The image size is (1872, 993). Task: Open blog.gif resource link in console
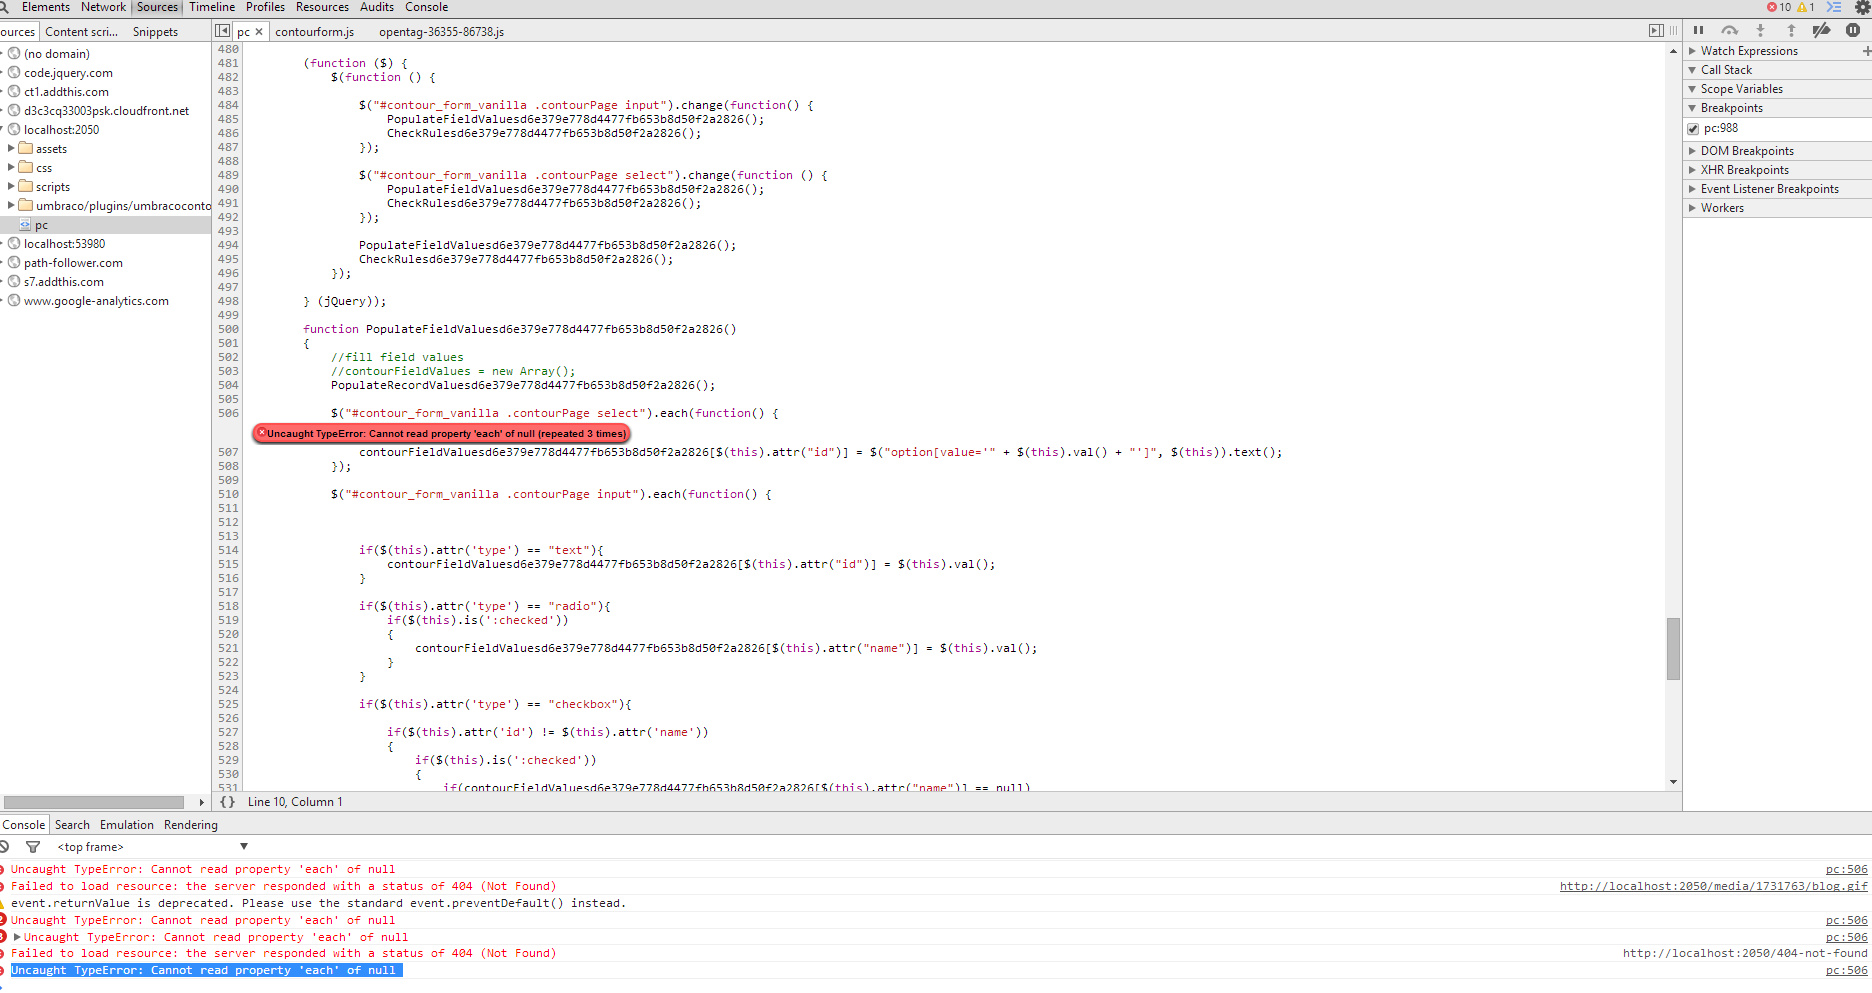1714,886
